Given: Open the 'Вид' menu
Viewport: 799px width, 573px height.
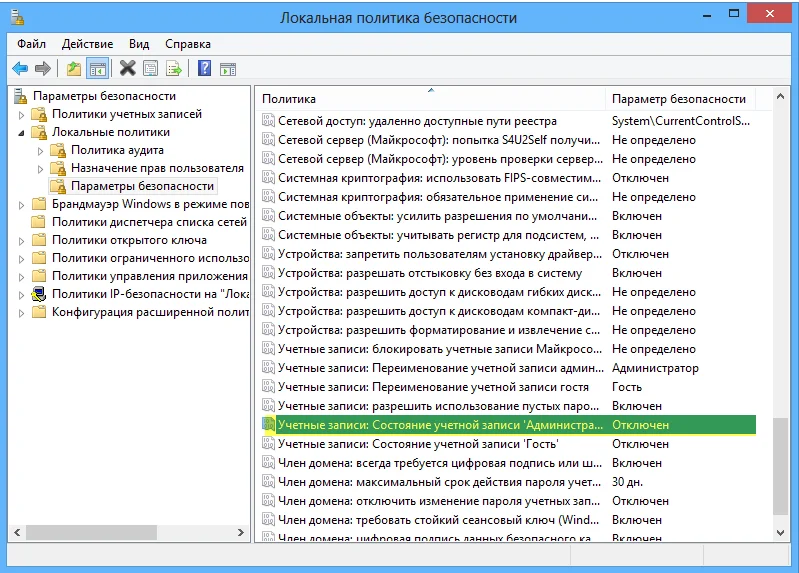Looking at the screenshot, I should pos(139,44).
